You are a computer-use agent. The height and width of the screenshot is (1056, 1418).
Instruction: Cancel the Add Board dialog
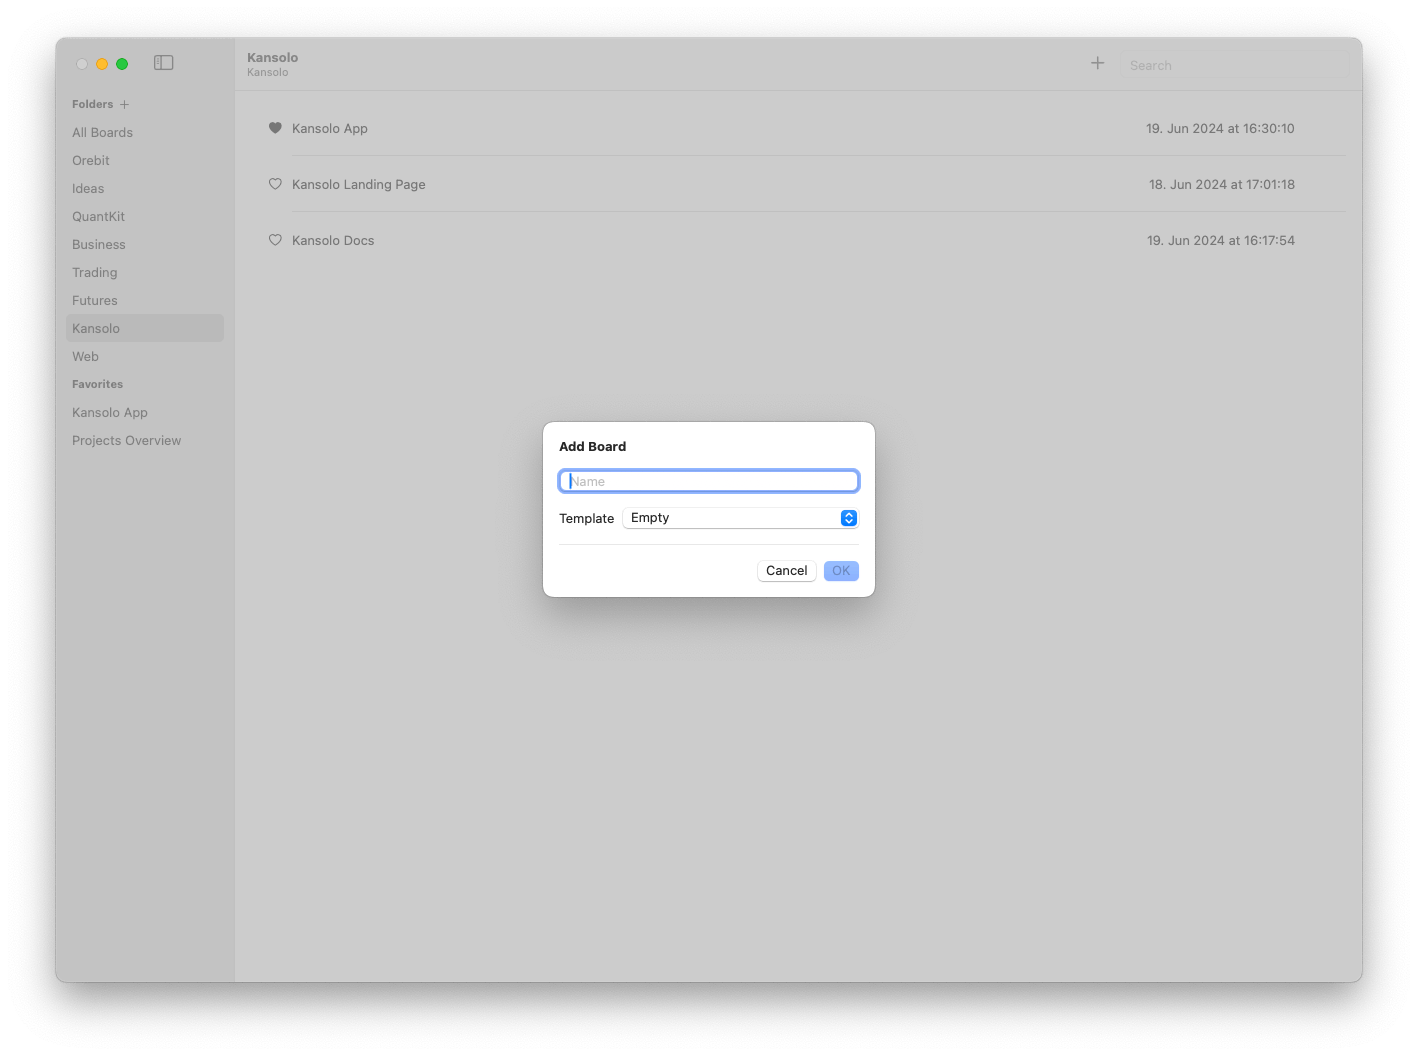(786, 571)
